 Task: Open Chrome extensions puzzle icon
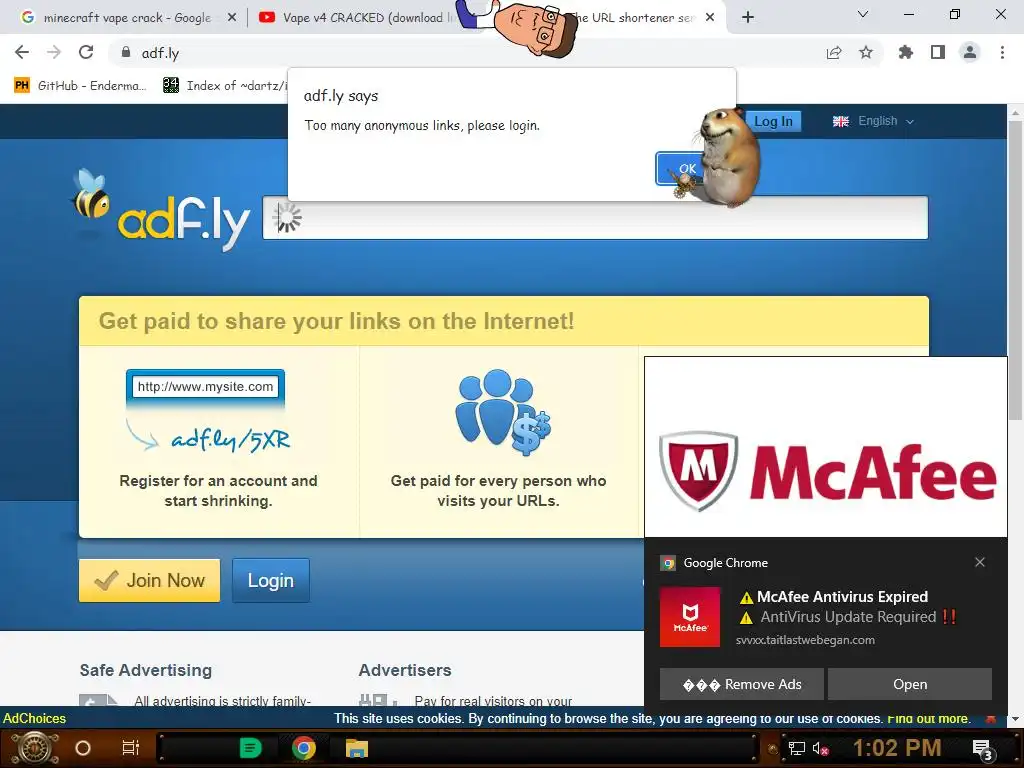(x=905, y=52)
